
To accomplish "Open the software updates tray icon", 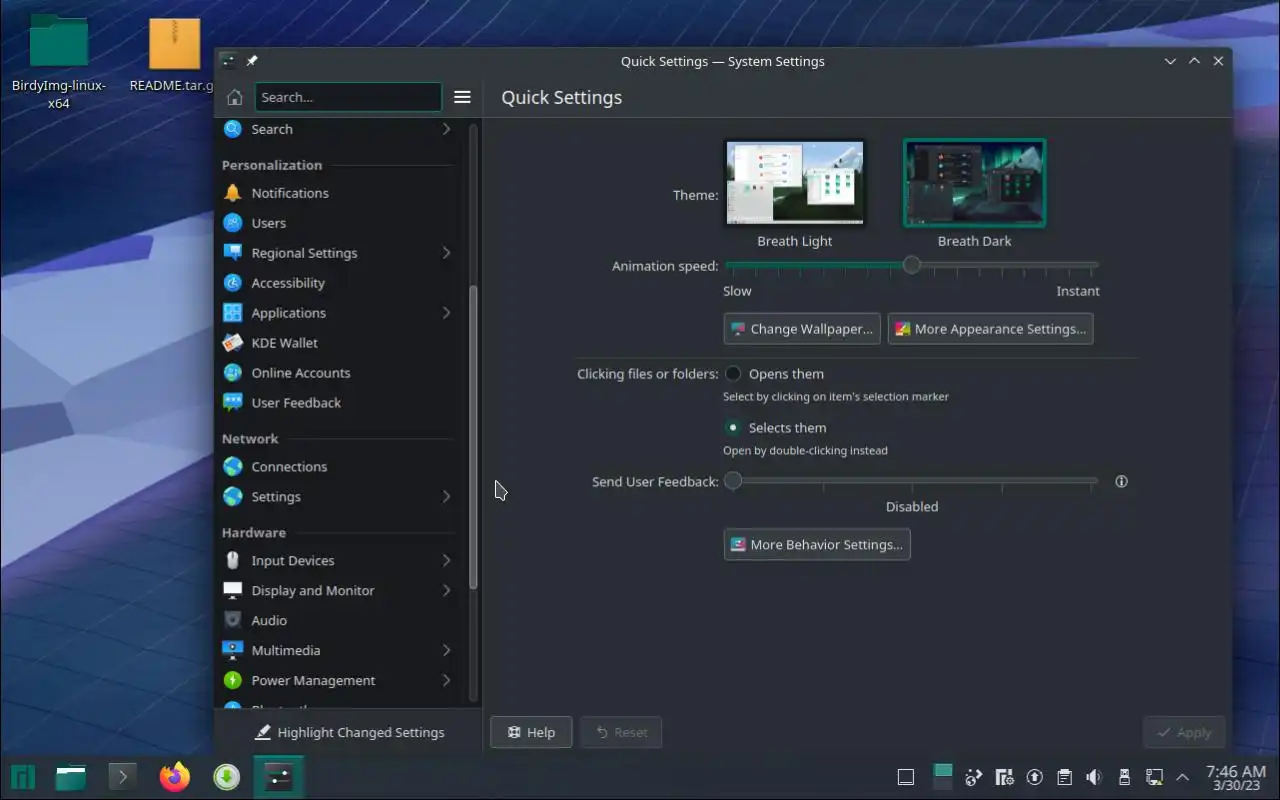I will (x=1035, y=777).
